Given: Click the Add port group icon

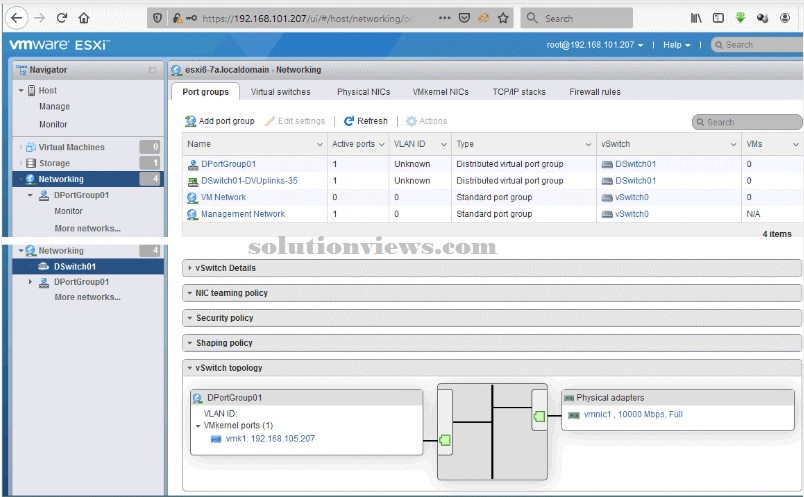Looking at the screenshot, I should pos(190,121).
